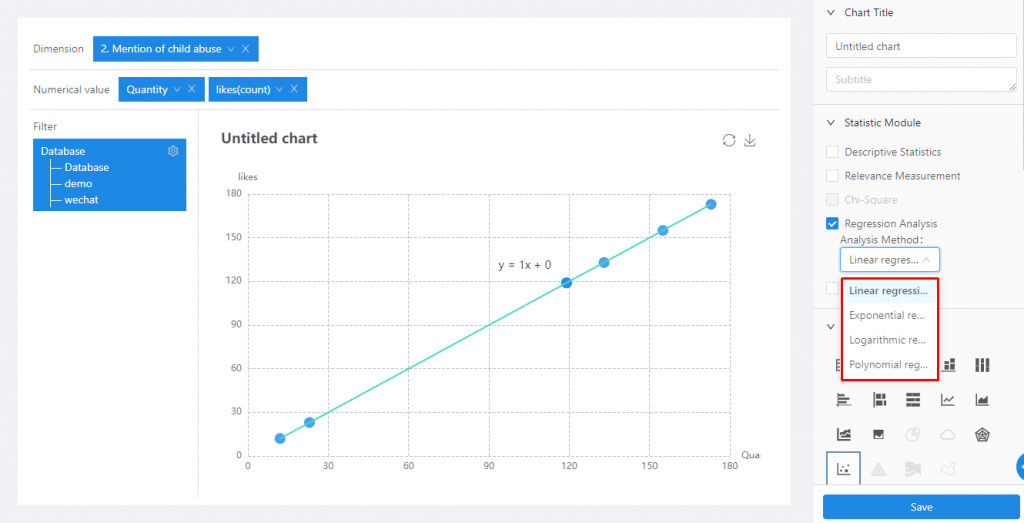Choose Polynomial regression option
The image size is (1024, 523).
point(889,365)
